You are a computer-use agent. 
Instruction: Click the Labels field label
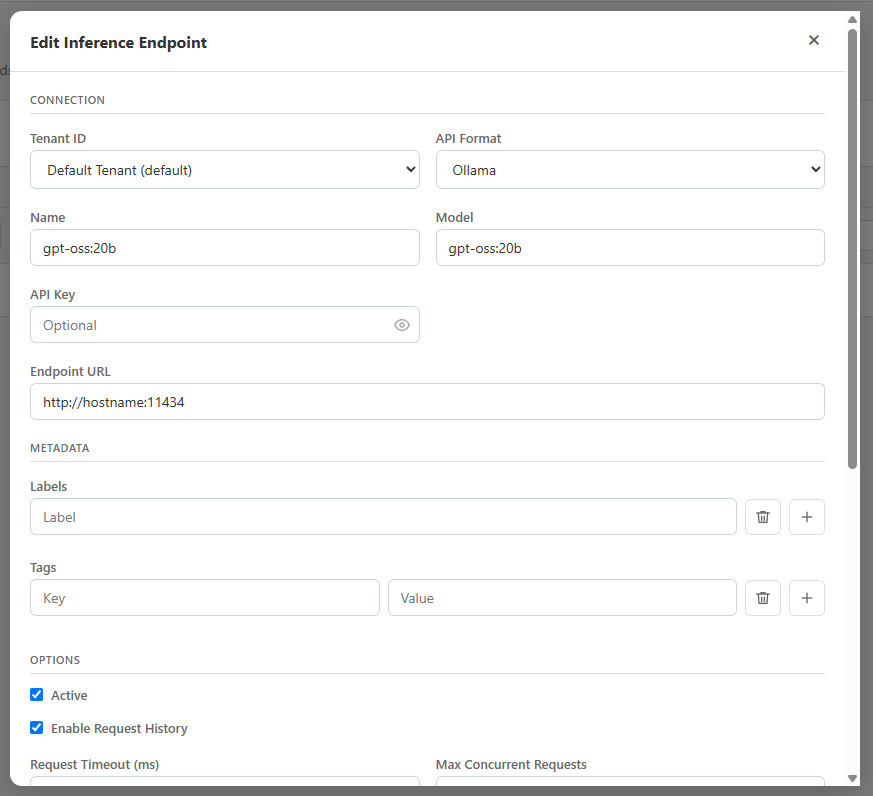[x=48, y=487]
